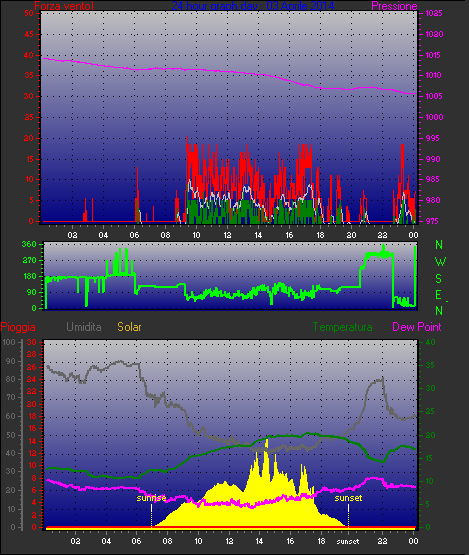
Task: Click the red '40' wind speed axis value
Action: pos(29,55)
